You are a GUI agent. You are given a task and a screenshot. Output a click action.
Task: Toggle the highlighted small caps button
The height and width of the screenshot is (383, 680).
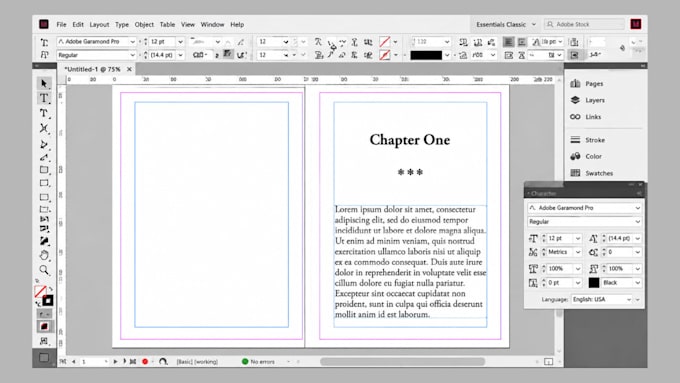point(228,54)
